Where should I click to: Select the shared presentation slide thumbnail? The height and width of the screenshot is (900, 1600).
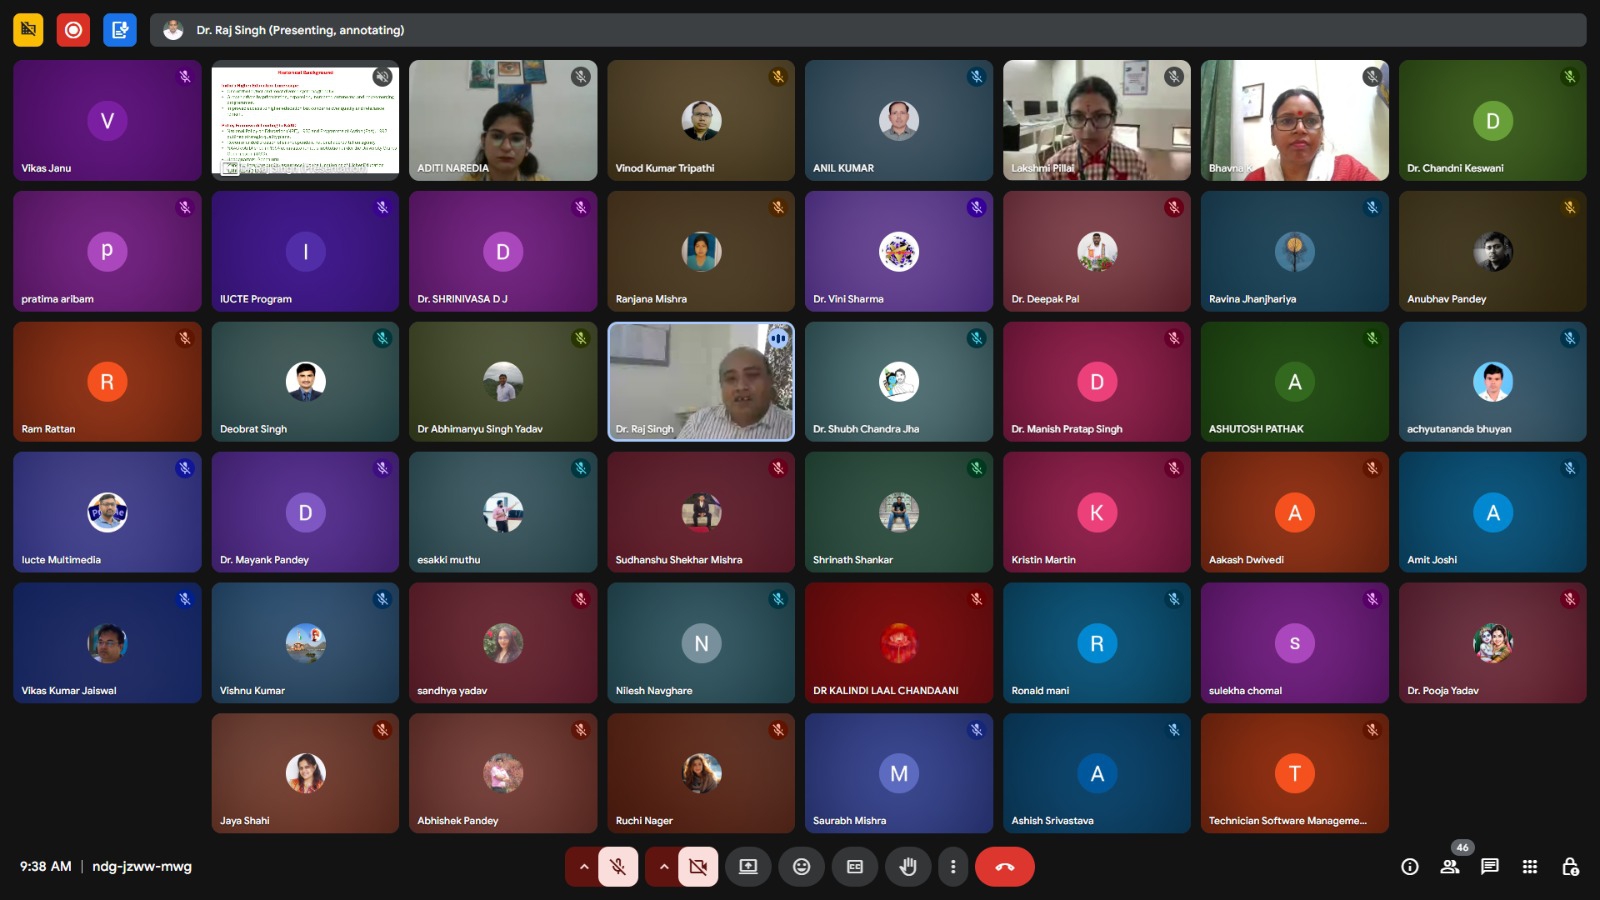point(305,120)
